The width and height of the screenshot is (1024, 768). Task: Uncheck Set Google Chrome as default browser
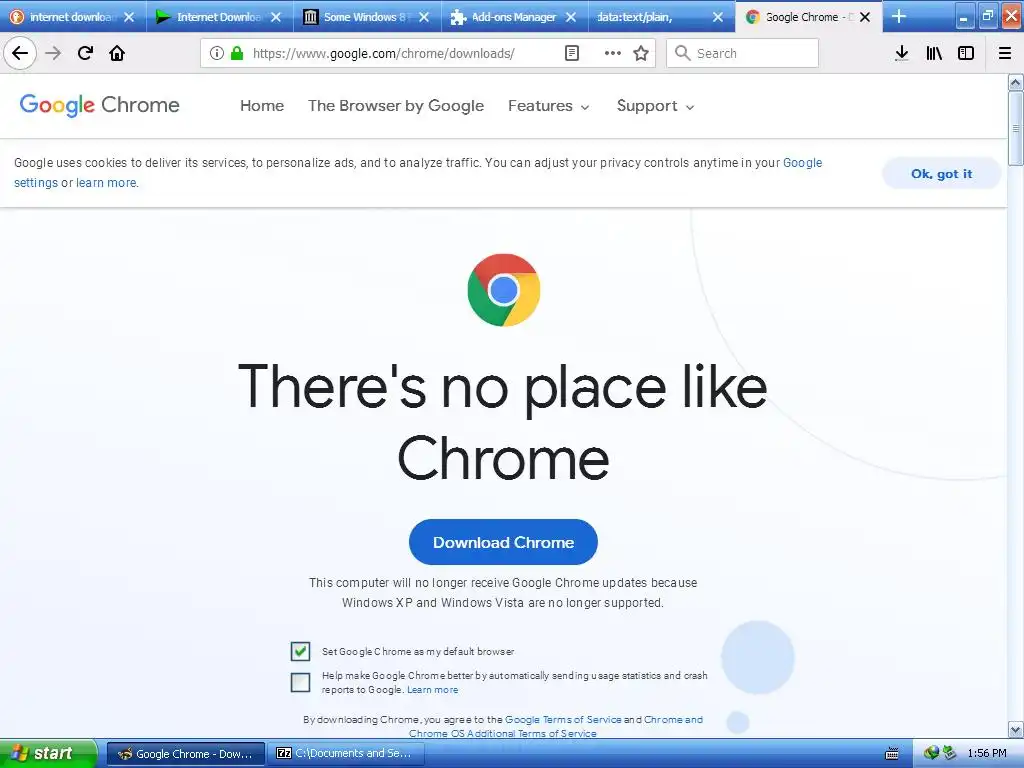click(x=300, y=651)
